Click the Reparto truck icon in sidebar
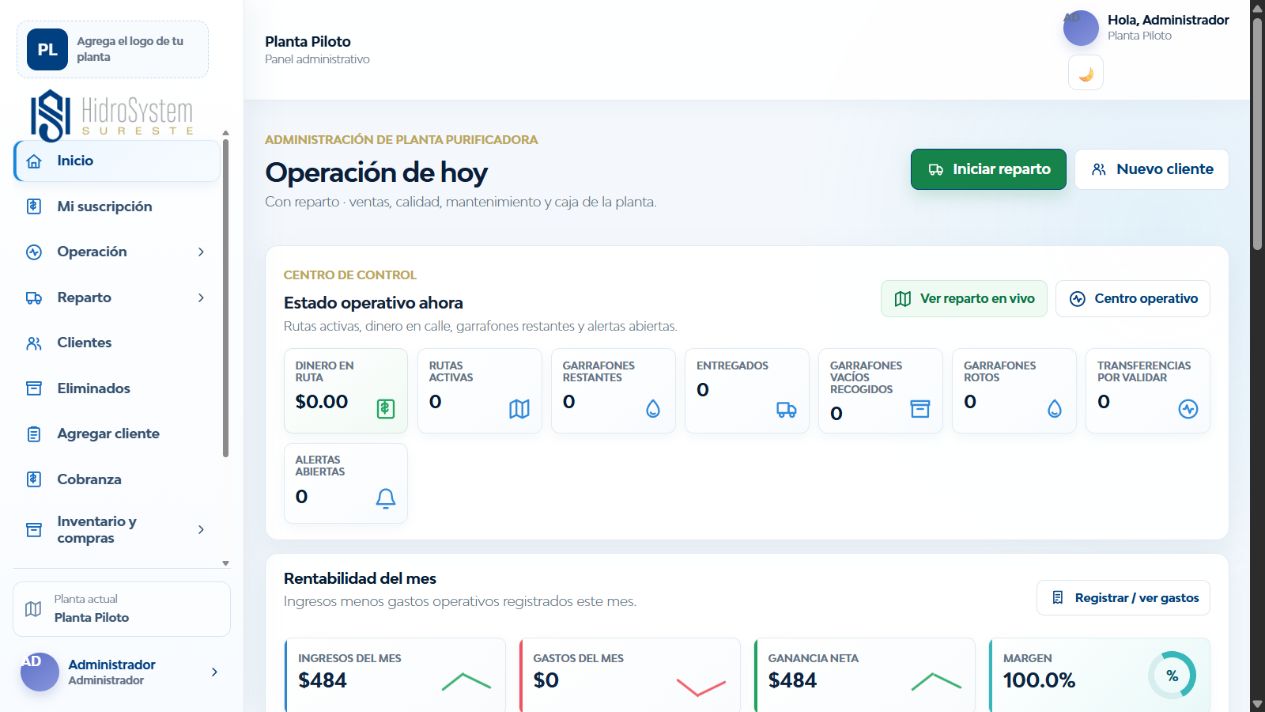This screenshot has width=1265, height=712. (34, 297)
